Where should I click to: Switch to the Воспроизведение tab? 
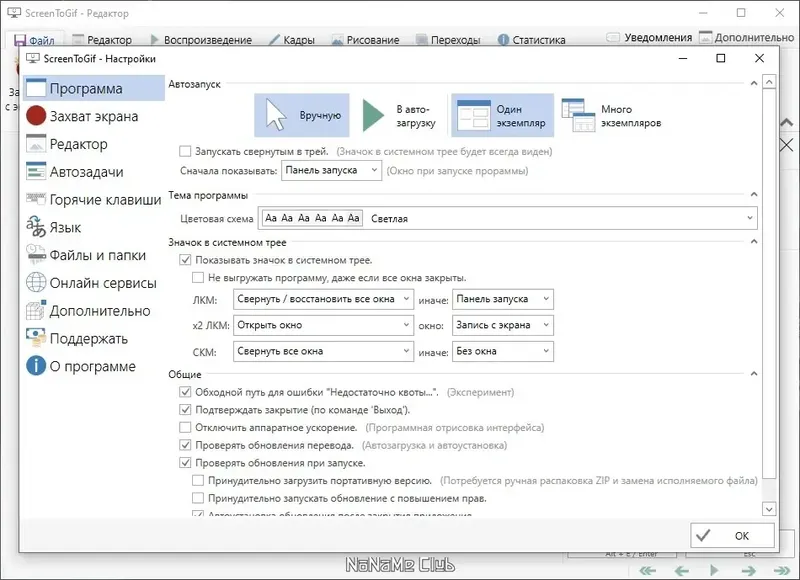(201, 40)
